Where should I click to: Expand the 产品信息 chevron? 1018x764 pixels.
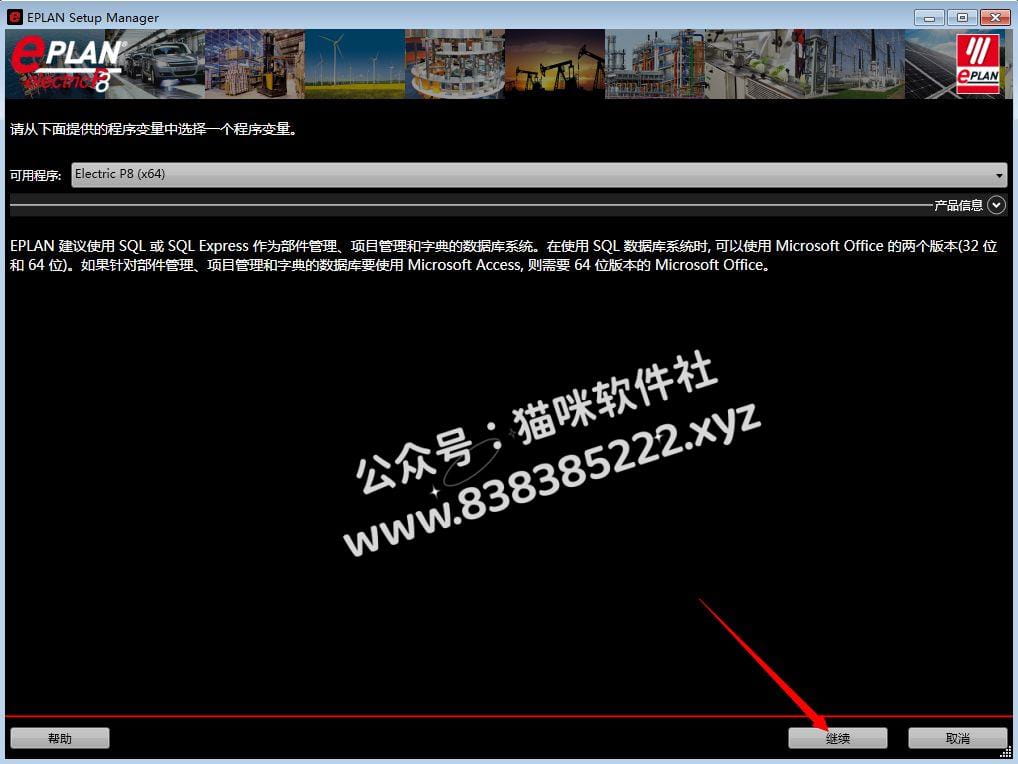point(997,205)
